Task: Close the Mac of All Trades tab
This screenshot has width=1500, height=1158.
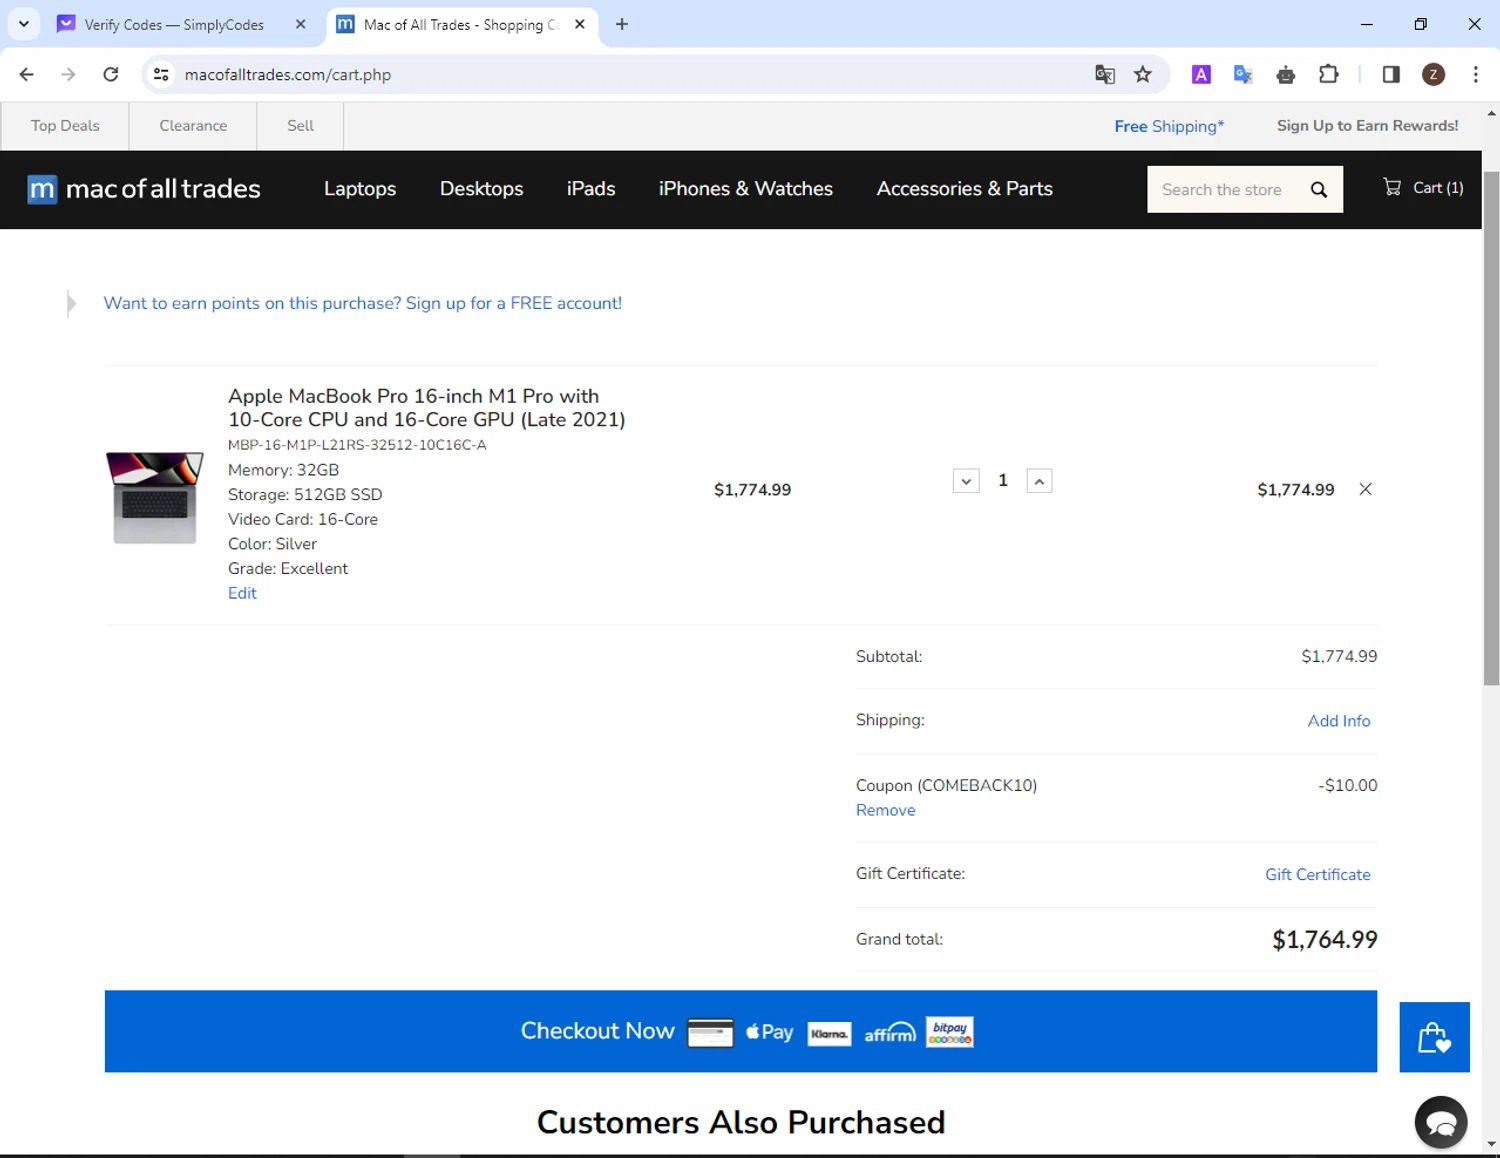Action: click(x=580, y=24)
